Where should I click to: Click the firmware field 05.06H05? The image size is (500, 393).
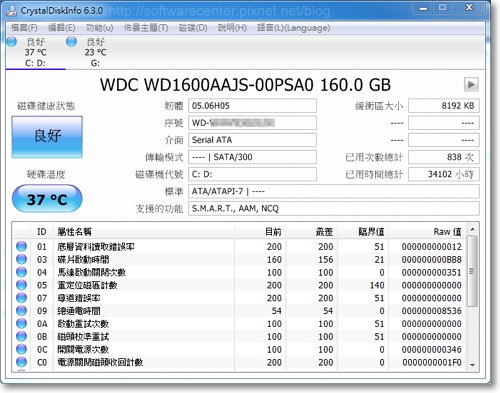pyautogui.click(x=252, y=106)
